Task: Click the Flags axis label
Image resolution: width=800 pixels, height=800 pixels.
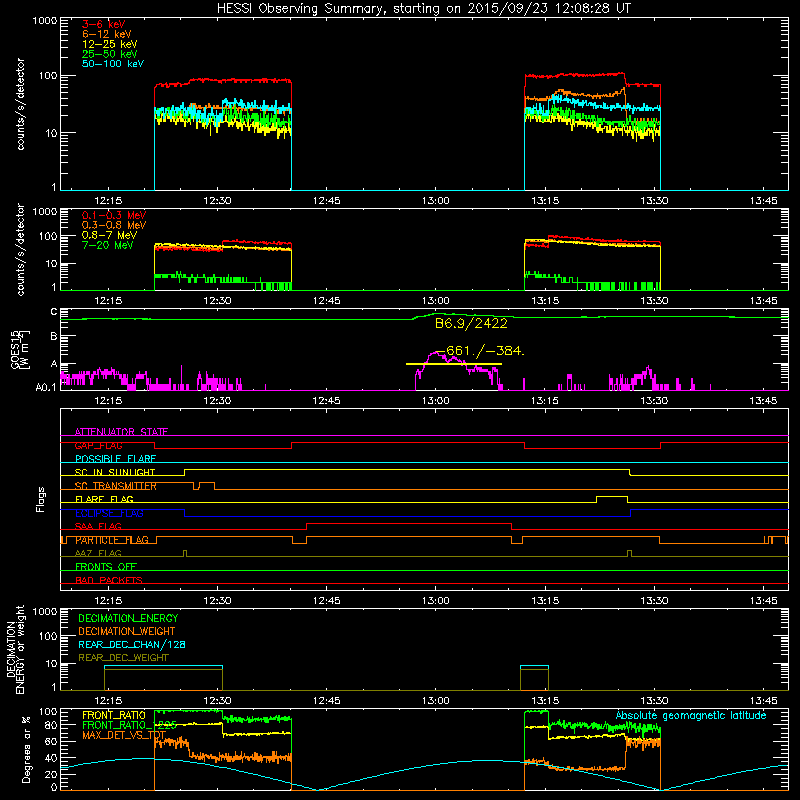Action: (41, 499)
